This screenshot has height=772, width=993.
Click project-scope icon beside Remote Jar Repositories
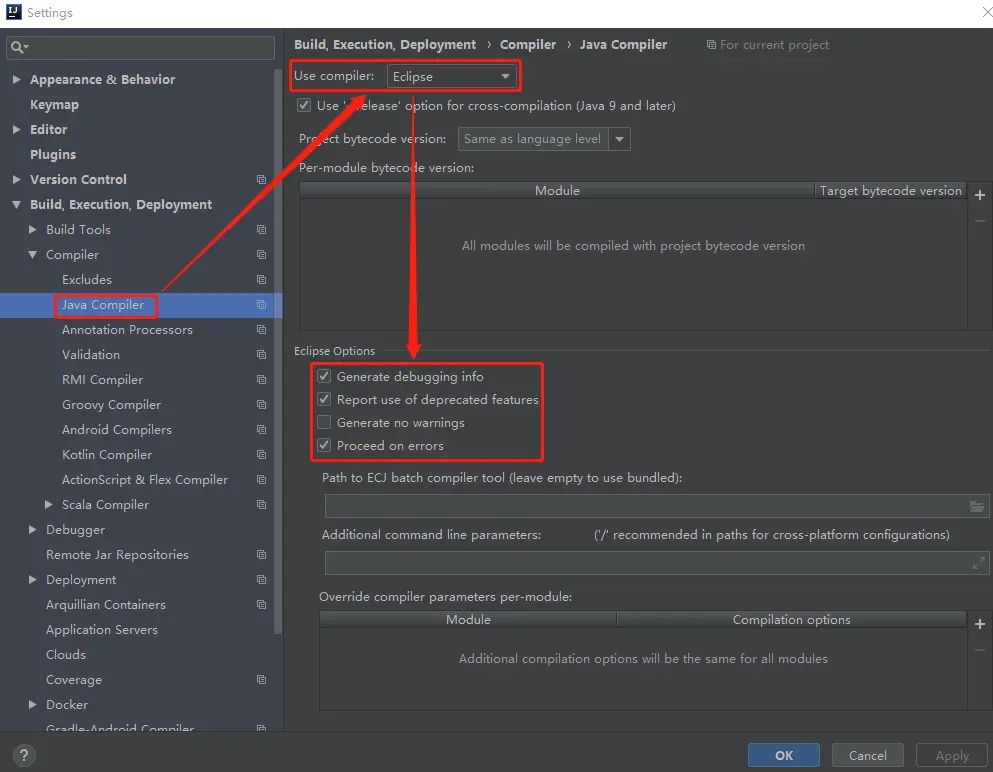click(x=261, y=555)
